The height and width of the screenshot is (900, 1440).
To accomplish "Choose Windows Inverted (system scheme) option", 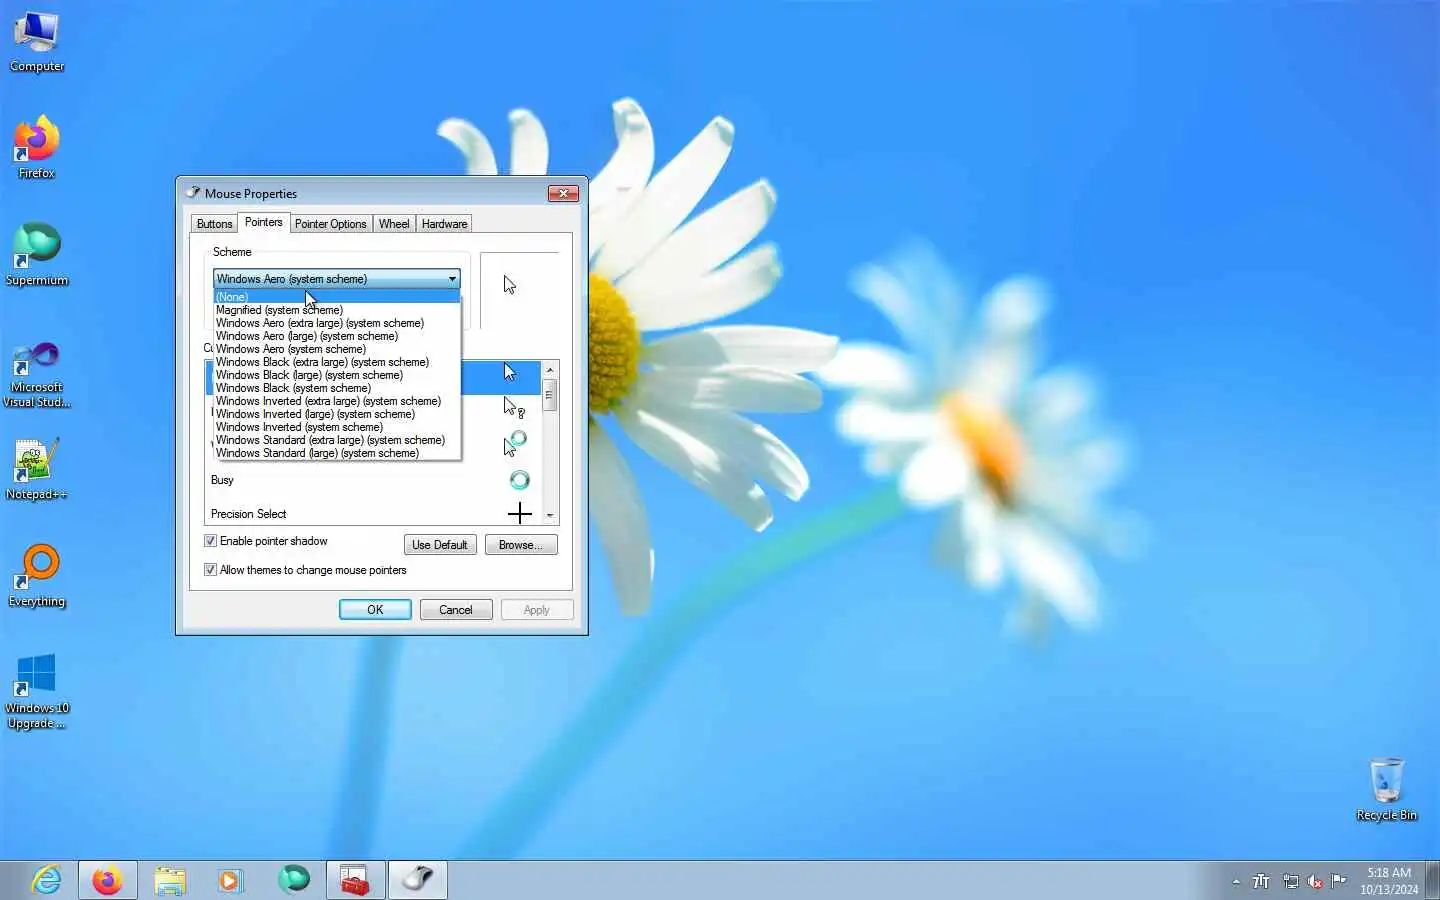I will (x=337, y=427).
